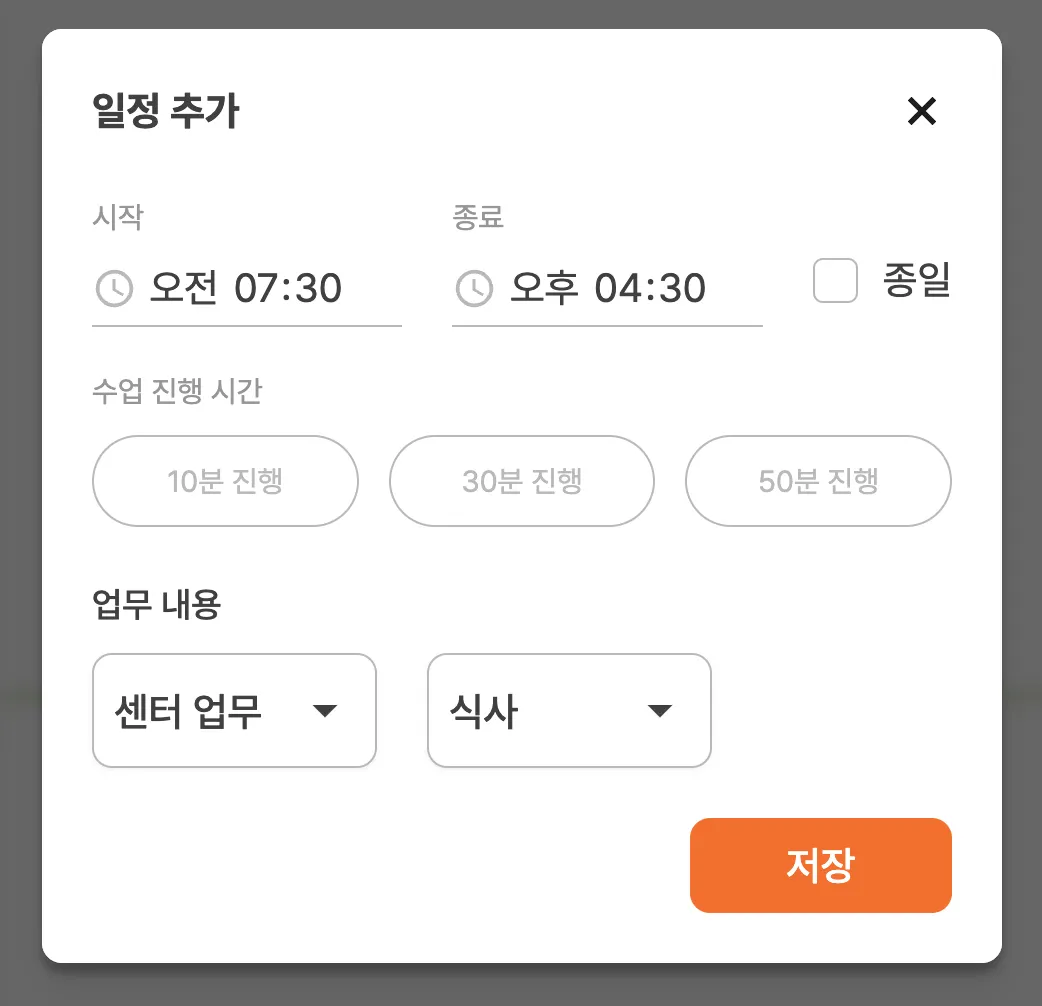Click the 종일 label text
Image resolution: width=1042 pixels, height=1006 pixels.
(x=916, y=281)
